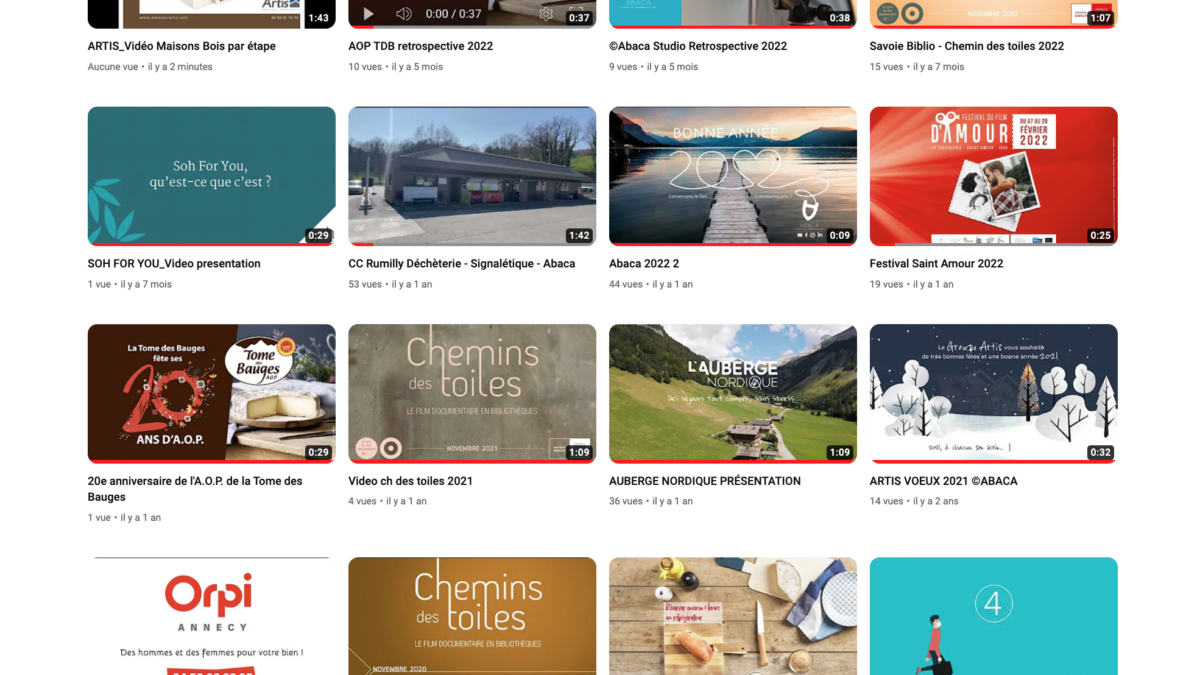Click the cutting board food thumbnail
The image size is (1200, 675).
click(733, 616)
